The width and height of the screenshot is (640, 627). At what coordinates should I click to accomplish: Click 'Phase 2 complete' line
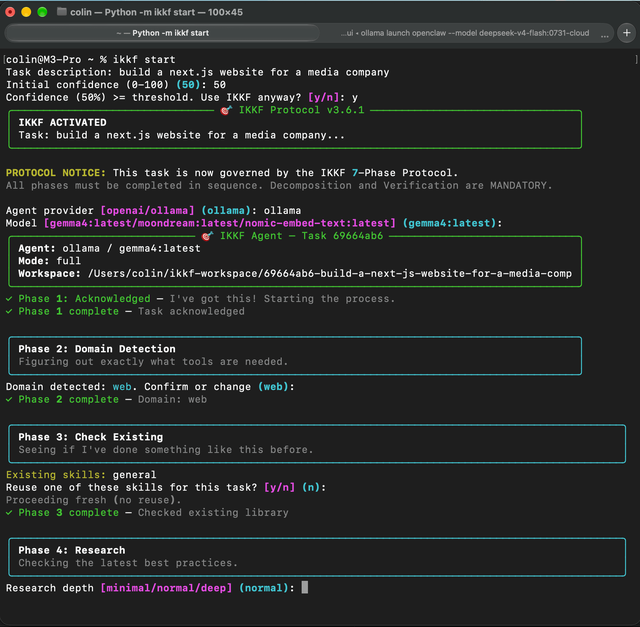[x=106, y=399]
